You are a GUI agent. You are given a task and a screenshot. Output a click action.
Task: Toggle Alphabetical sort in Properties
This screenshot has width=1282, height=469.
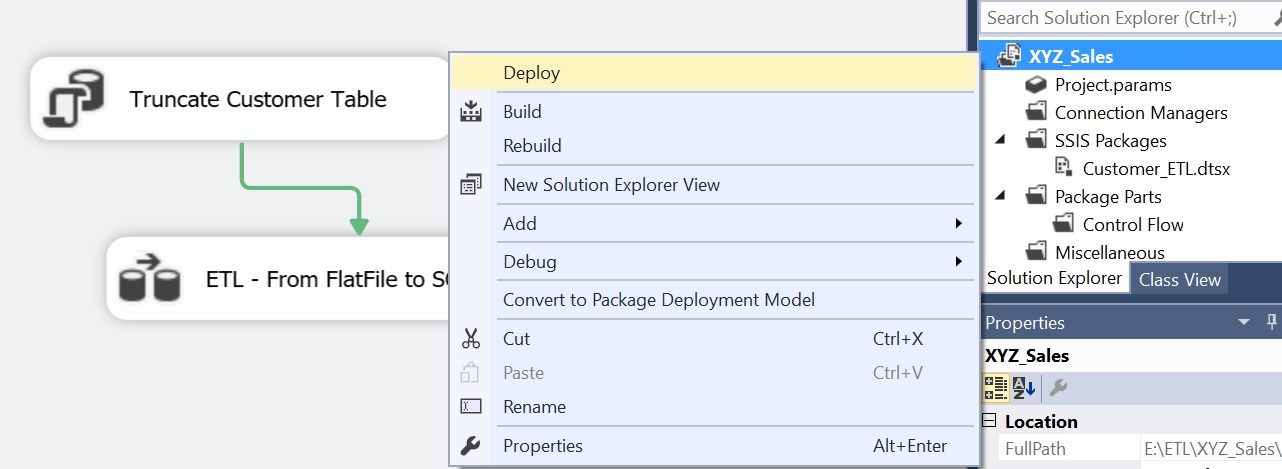pyautogui.click(x=1024, y=387)
